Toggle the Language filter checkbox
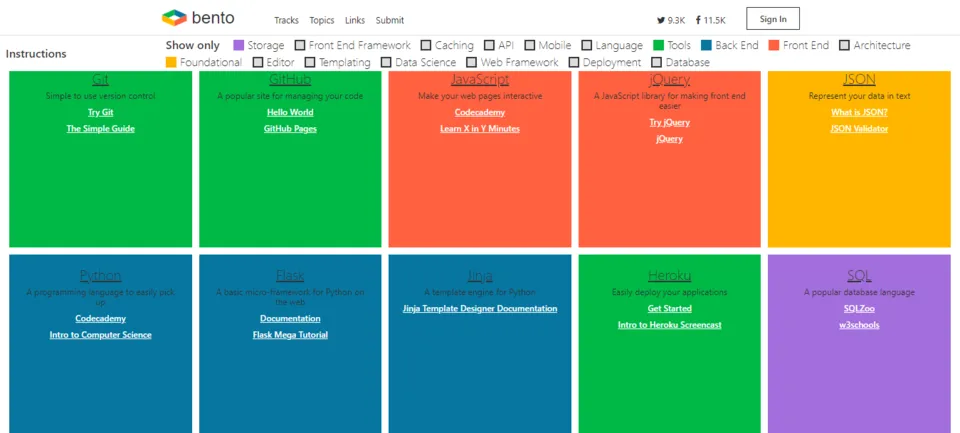The width and height of the screenshot is (960, 433). click(587, 45)
